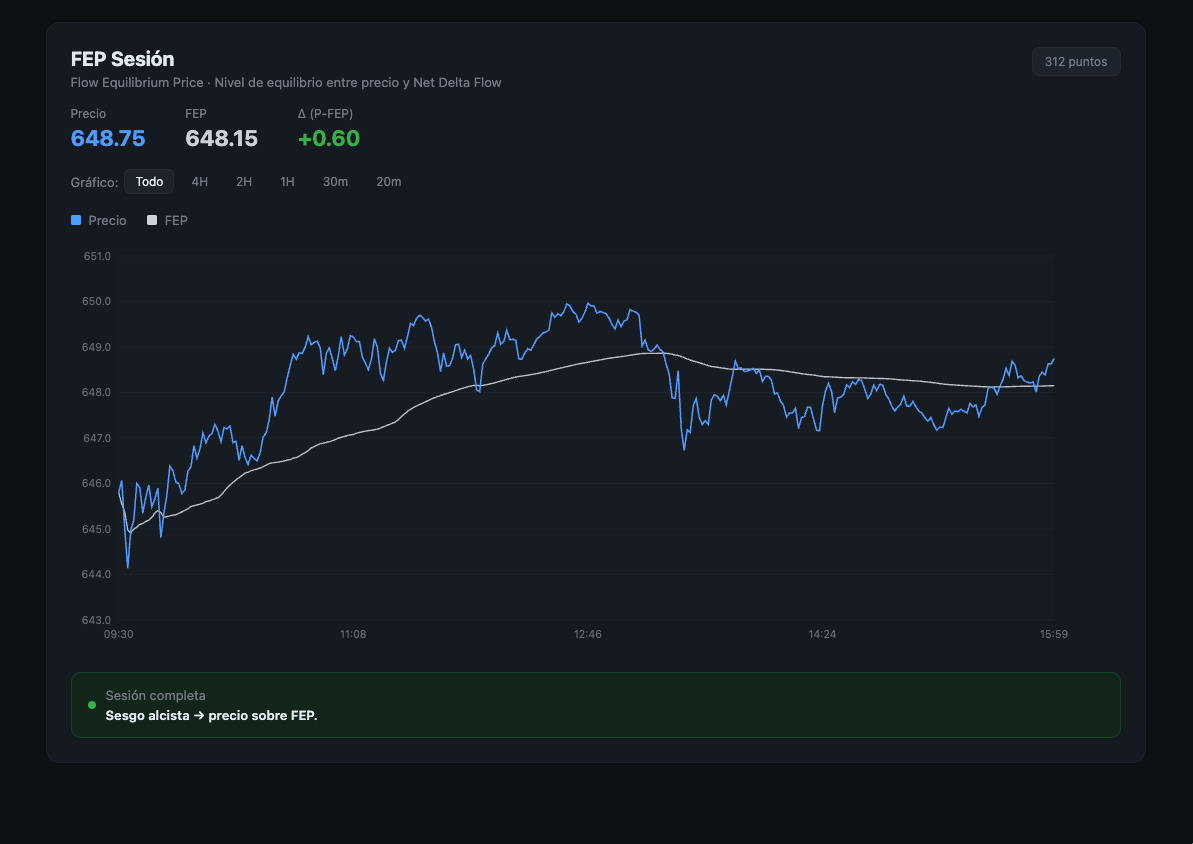Screen dimensions: 1193x844
Task: Switch to the 30m timeframe
Action: (335, 182)
